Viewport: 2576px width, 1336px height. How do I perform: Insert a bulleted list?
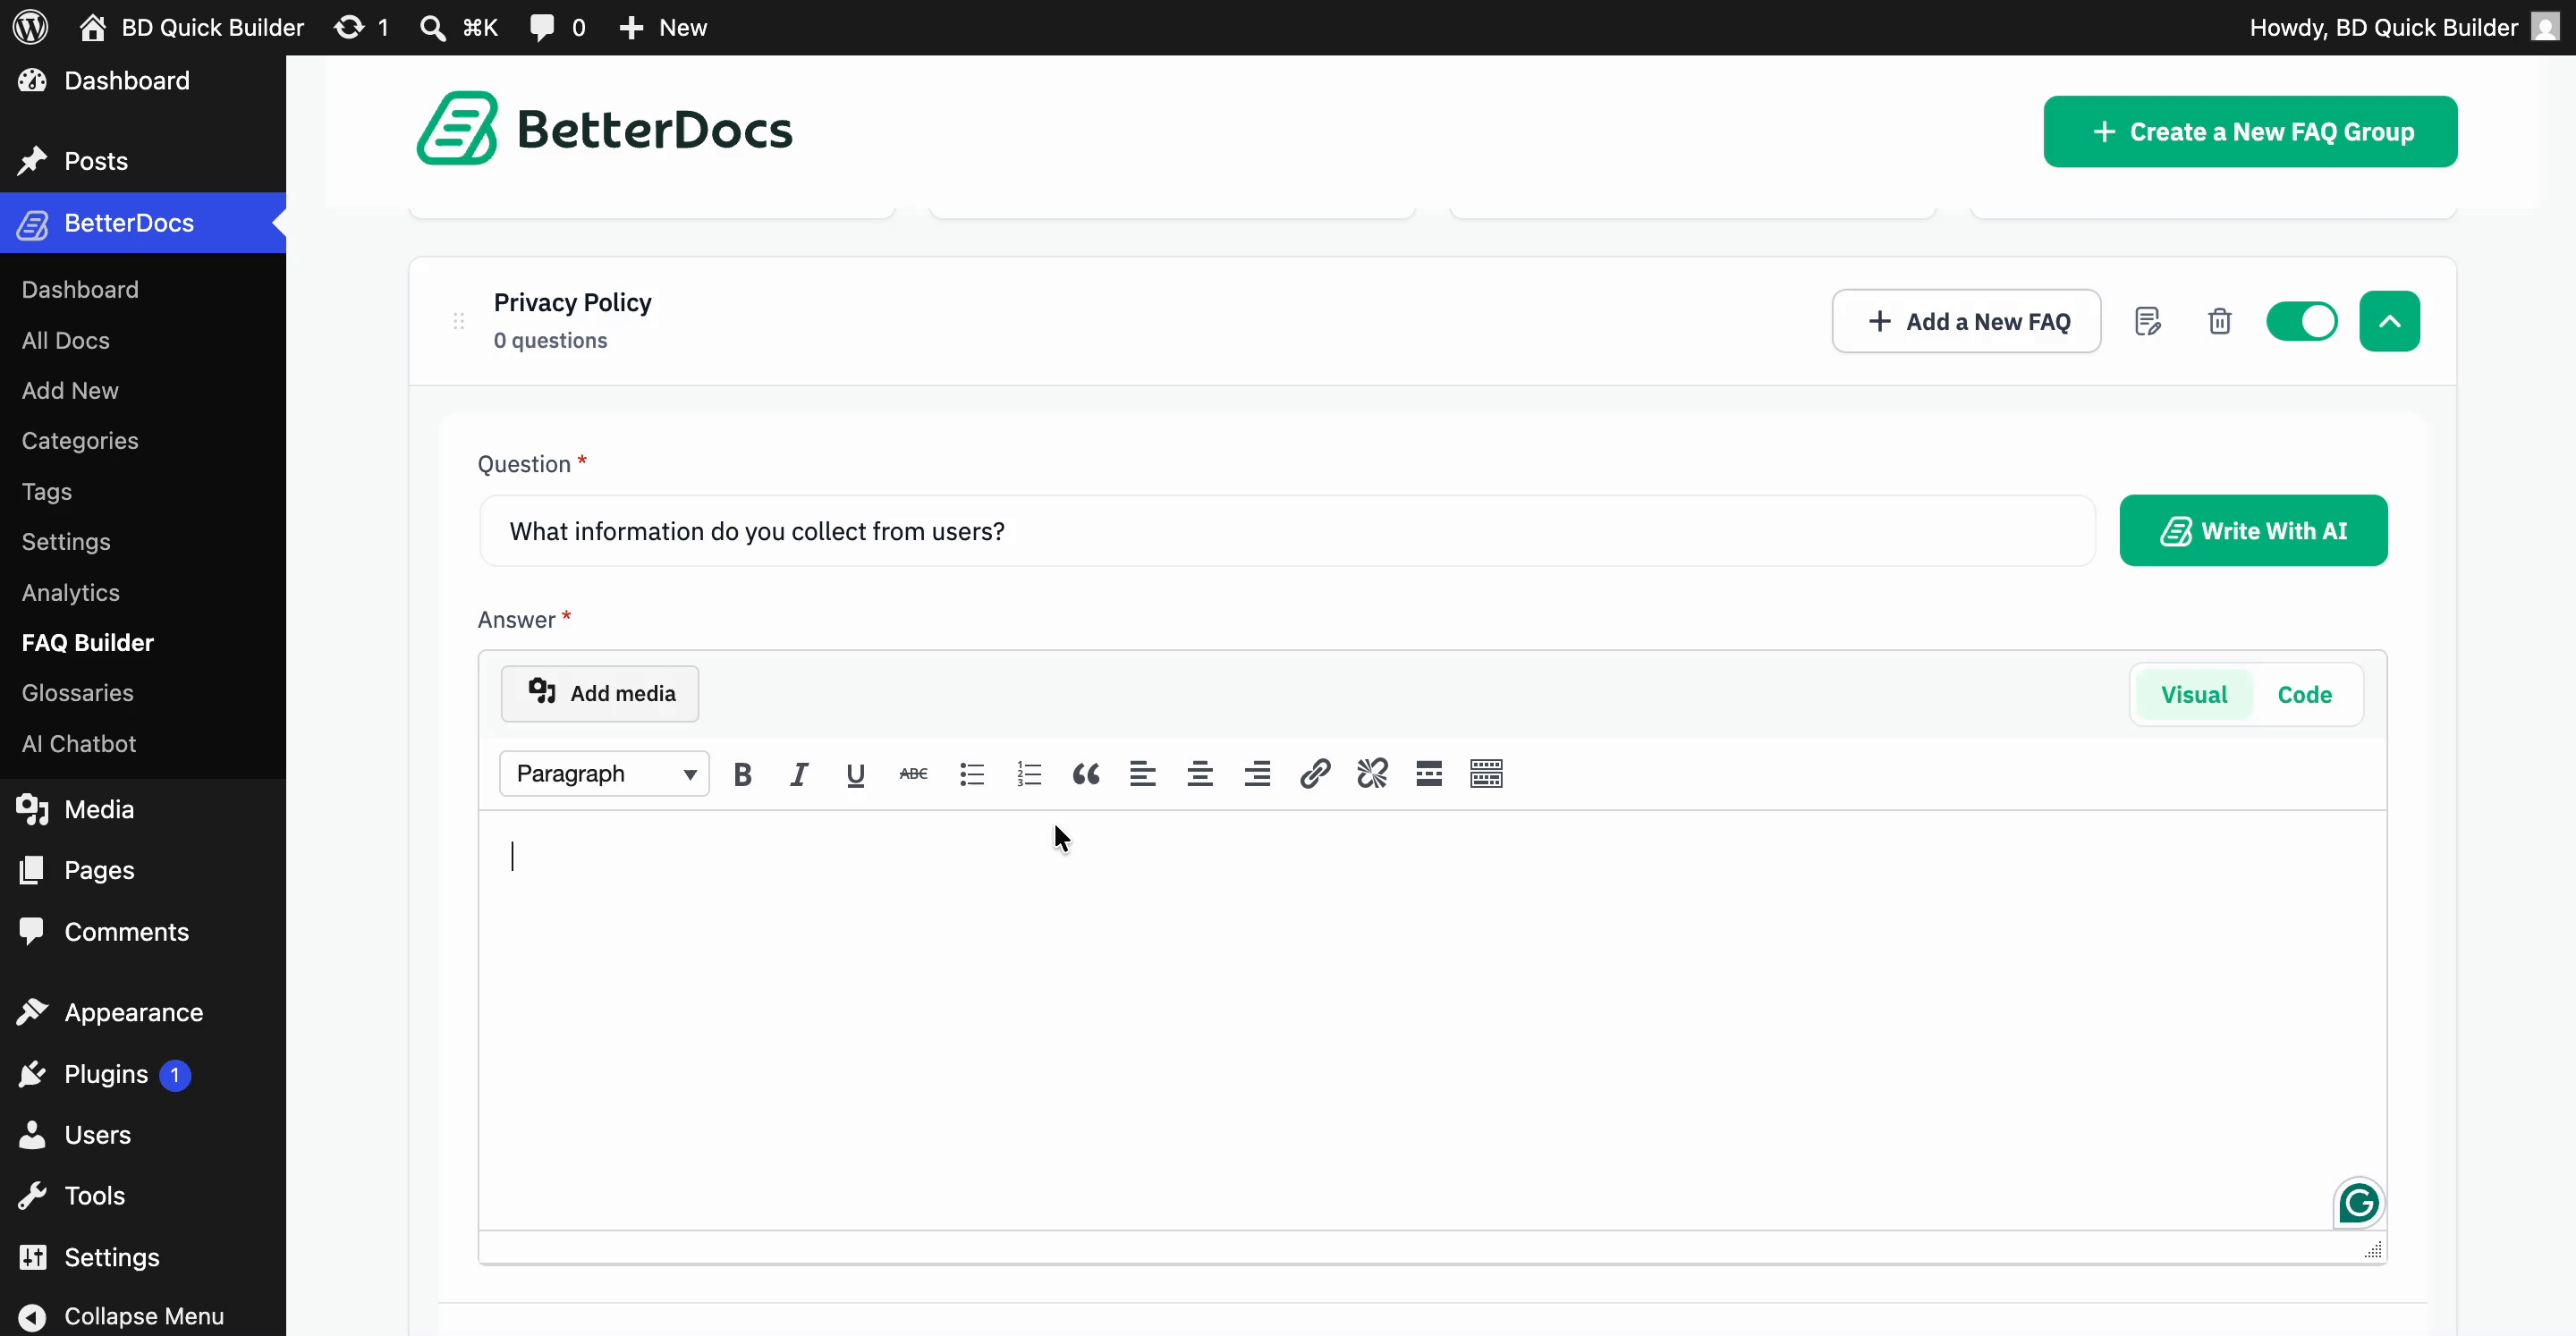971,774
